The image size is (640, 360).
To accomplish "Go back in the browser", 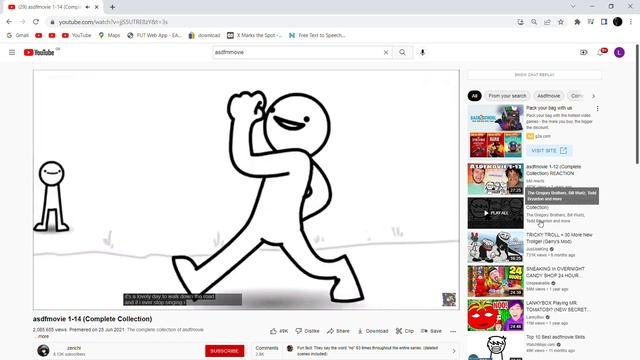I will click(x=9, y=22).
